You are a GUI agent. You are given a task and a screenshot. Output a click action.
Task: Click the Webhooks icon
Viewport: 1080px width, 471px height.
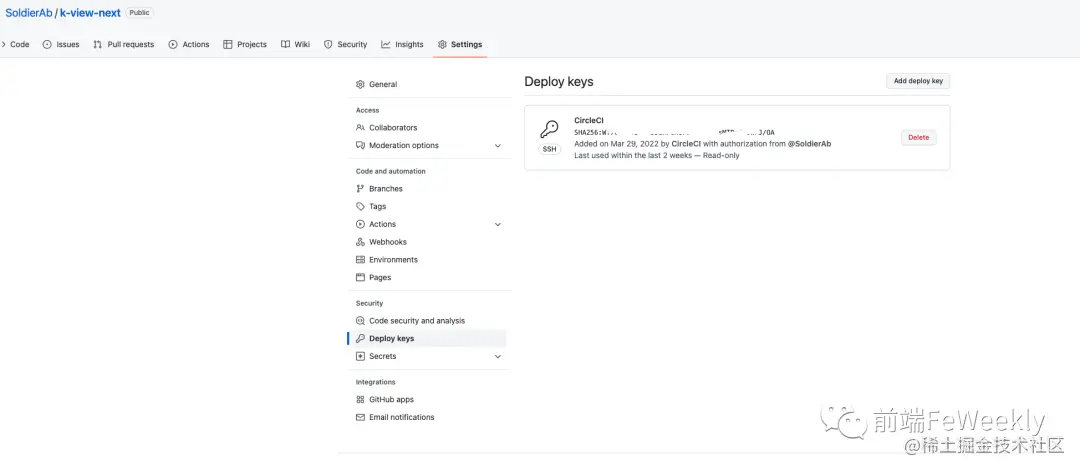(360, 242)
